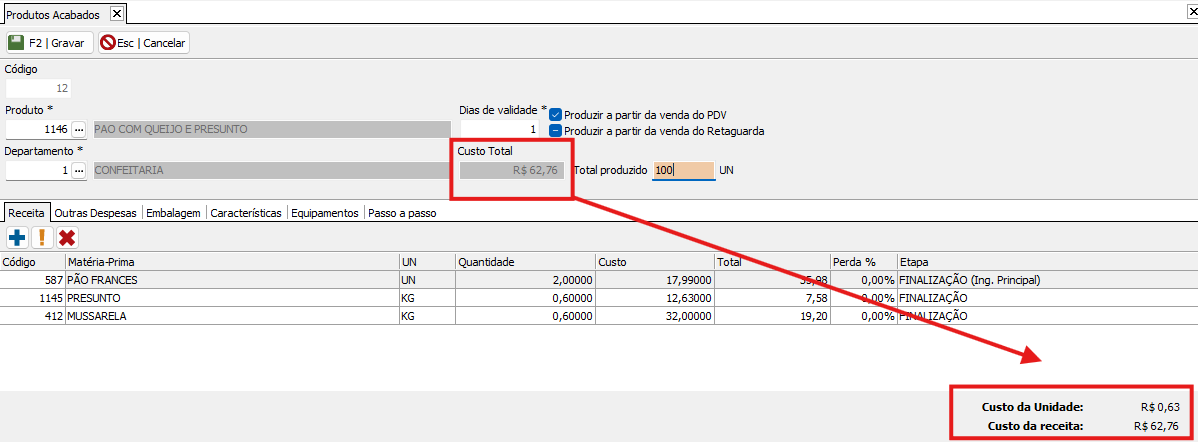Click the blue plus add ingredient icon
This screenshot has width=1198, height=442.
coord(17,237)
